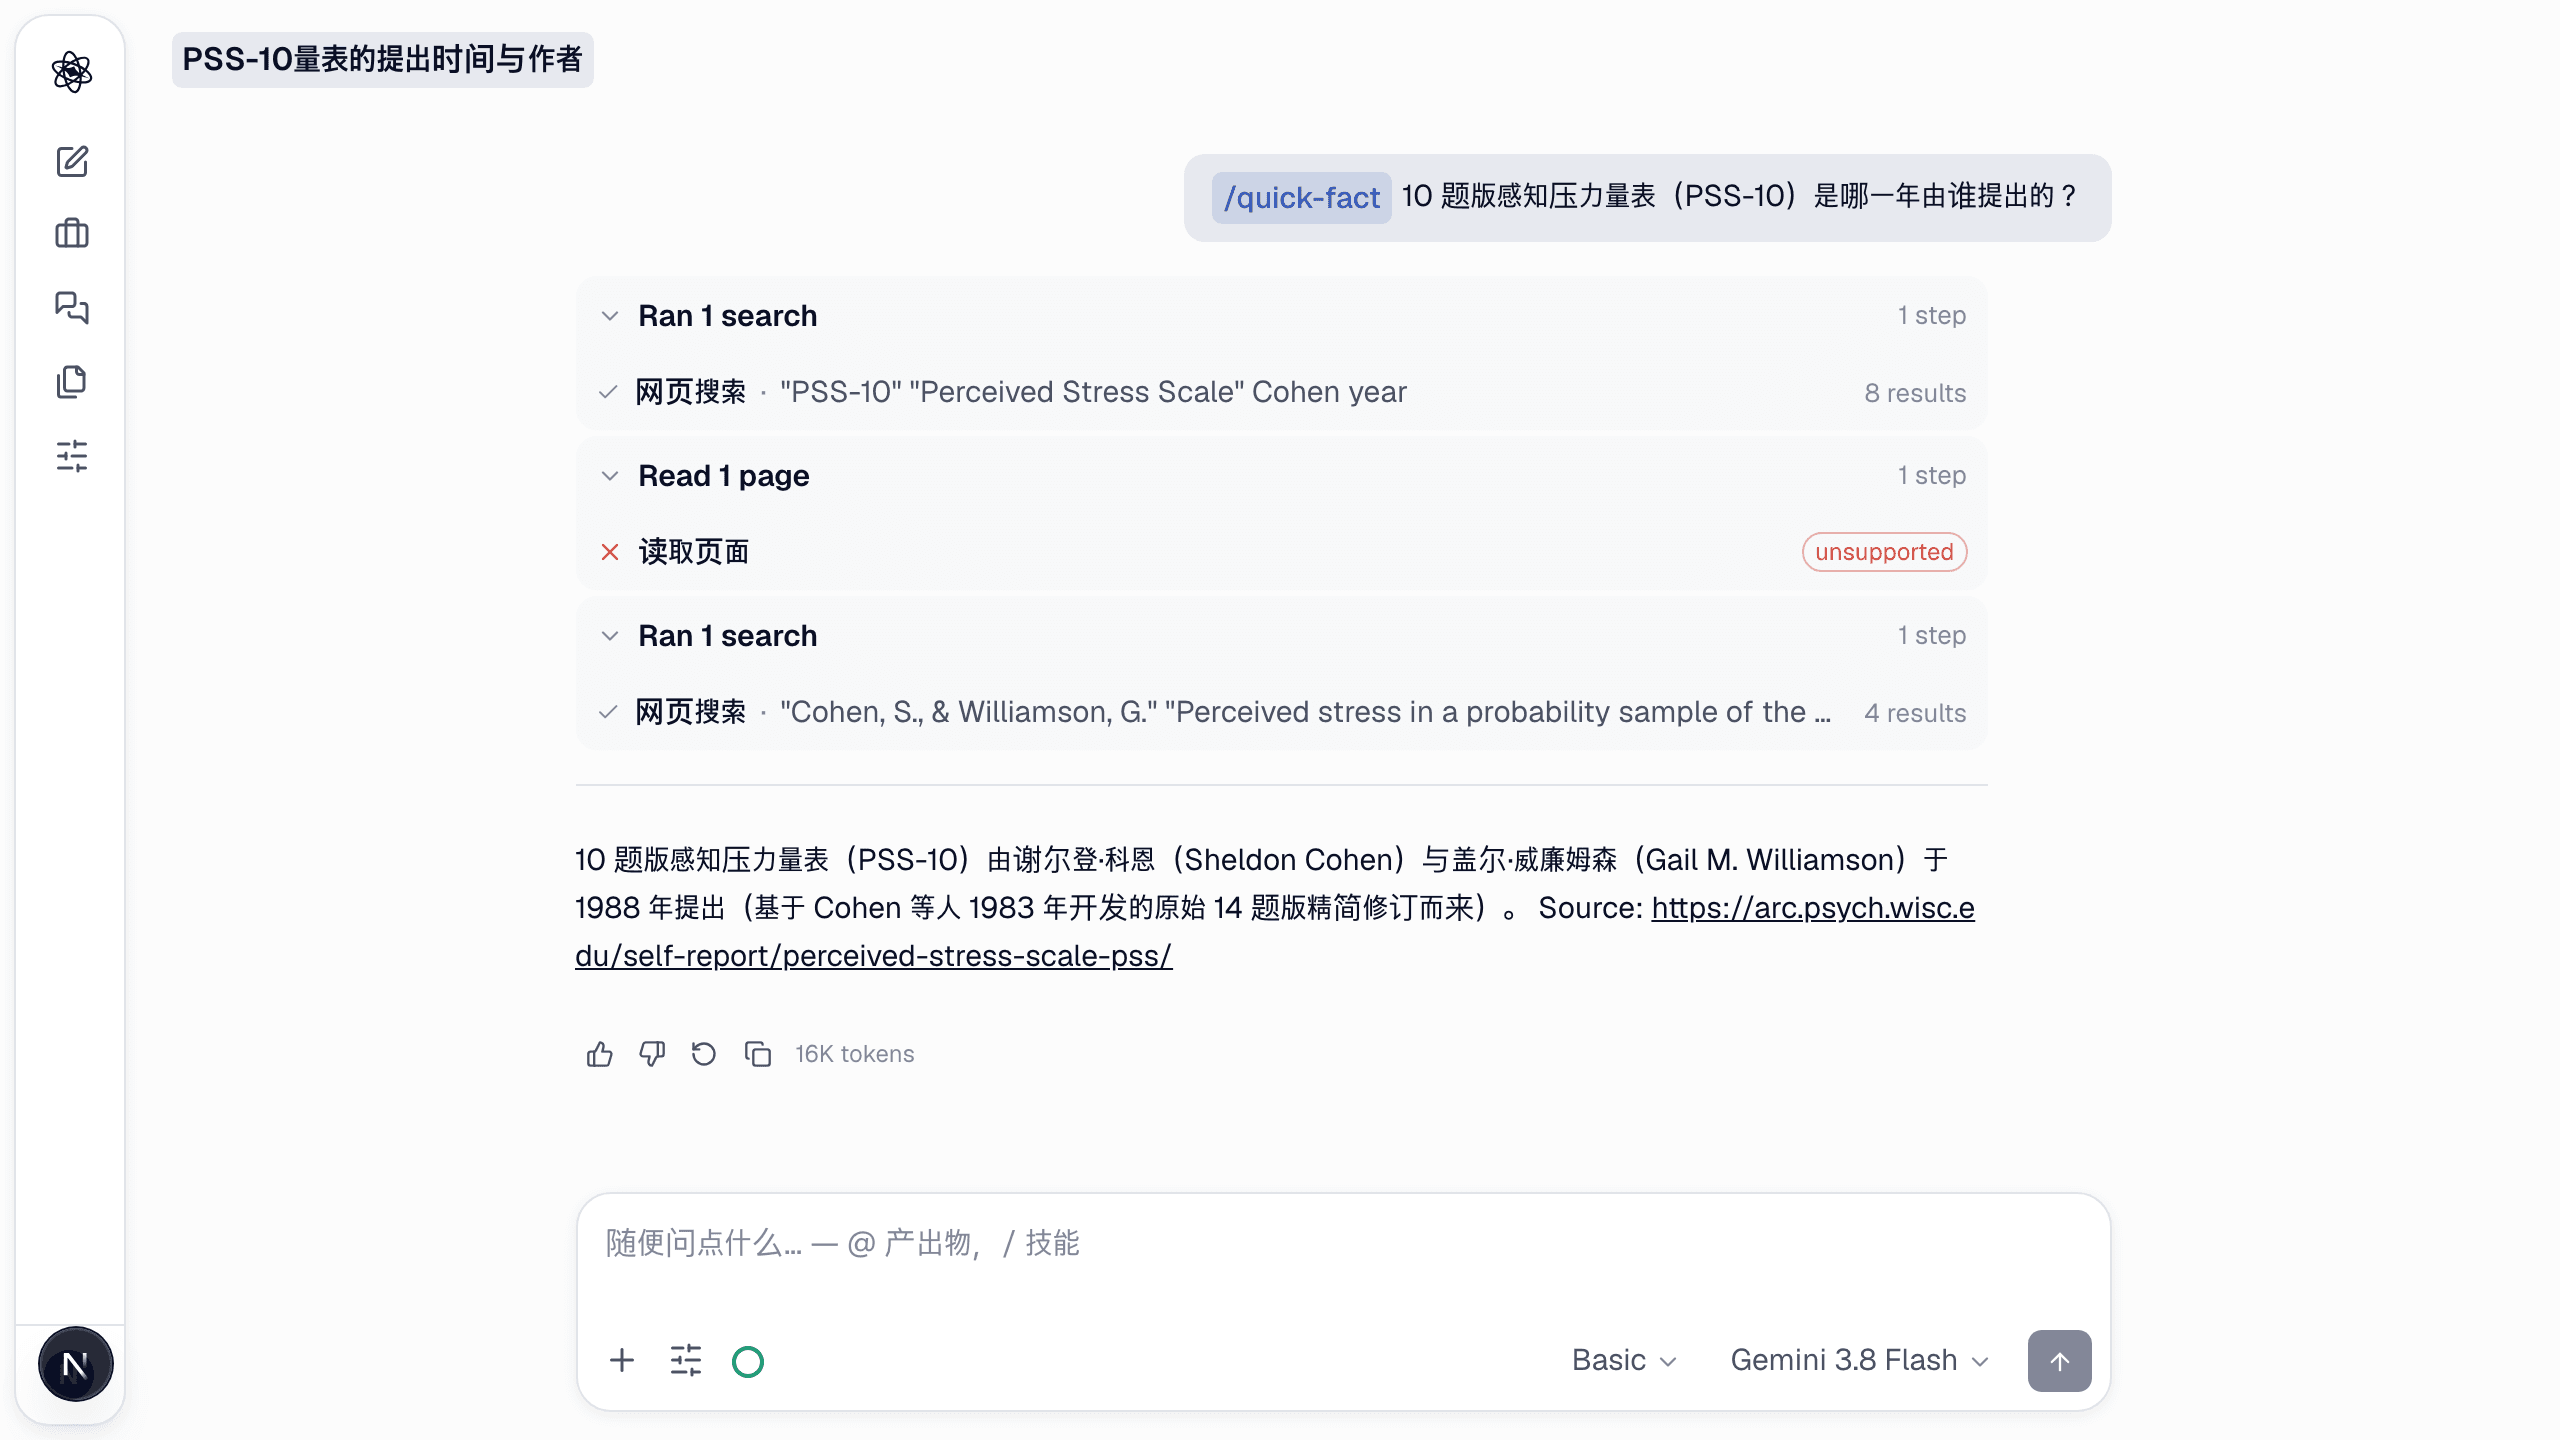Click the /quick-fact skill tag
Screen dimensions: 2560x1440
pos(1301,198)
